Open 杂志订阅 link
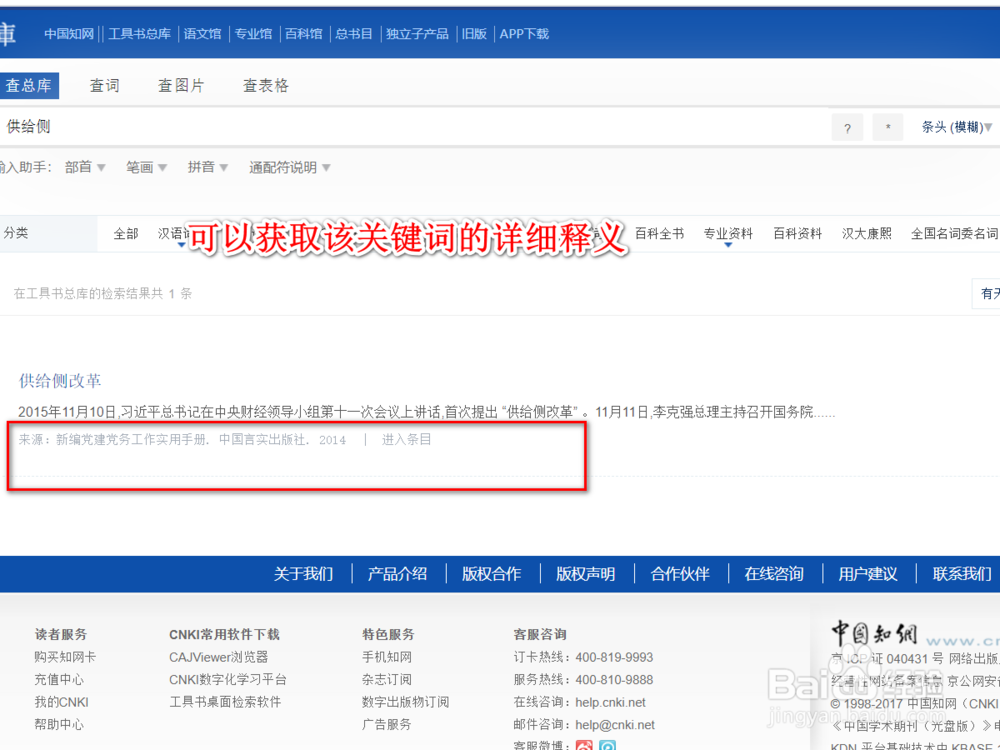Screen dimensions: 1000x750 387,680
